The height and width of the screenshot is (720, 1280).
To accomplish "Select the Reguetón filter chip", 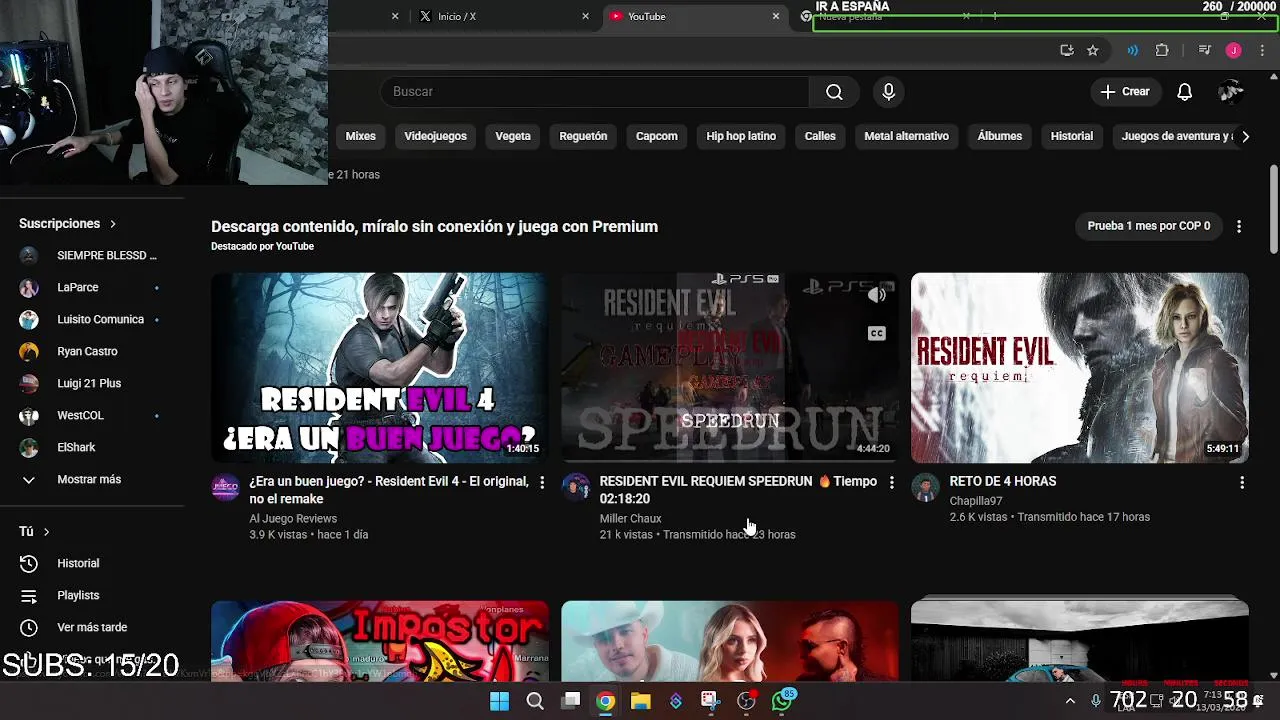I will pos(583,136).
